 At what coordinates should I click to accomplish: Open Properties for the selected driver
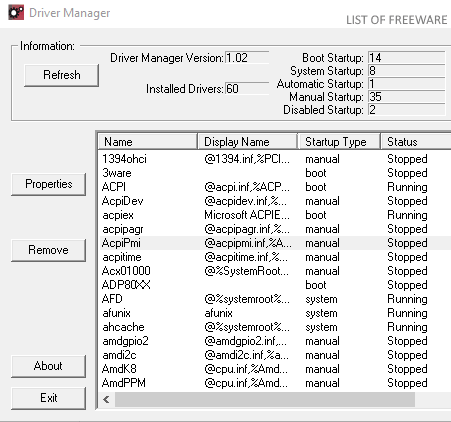tap(49, 184)
